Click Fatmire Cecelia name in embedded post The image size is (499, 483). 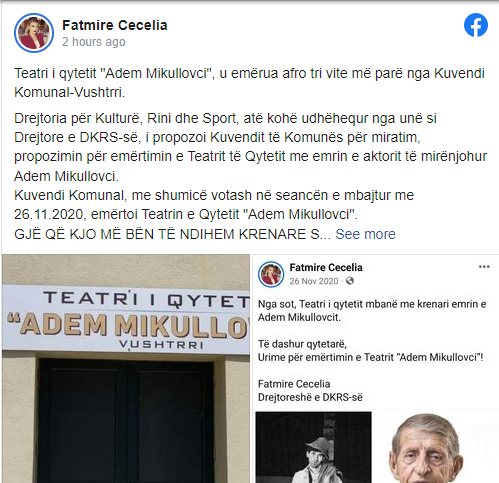[326, 267]
